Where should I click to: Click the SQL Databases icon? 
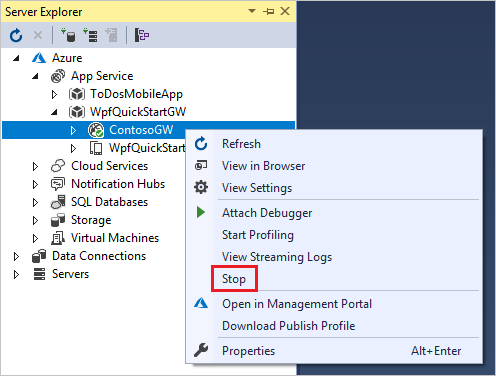[58, 202]
